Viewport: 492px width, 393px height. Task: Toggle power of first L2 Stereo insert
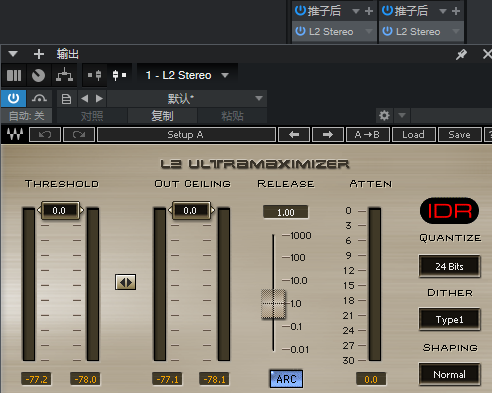300,31
